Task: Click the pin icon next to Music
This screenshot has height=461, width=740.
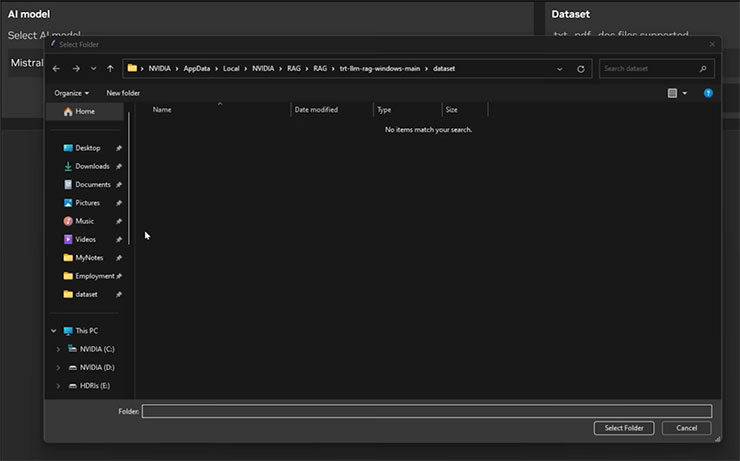Action: point(119,221)
